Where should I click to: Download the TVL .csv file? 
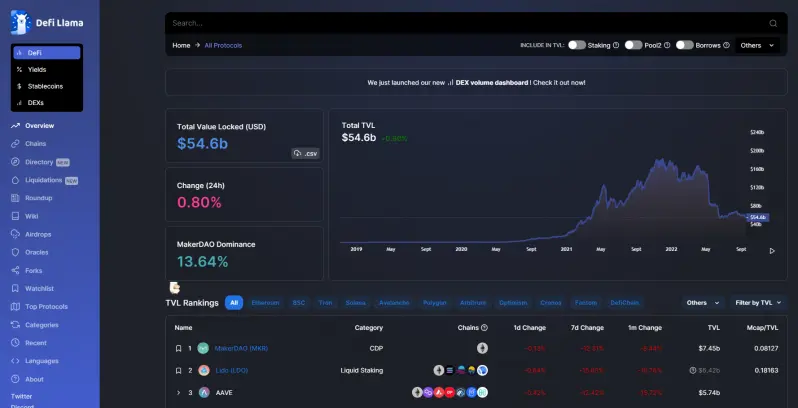305,153
